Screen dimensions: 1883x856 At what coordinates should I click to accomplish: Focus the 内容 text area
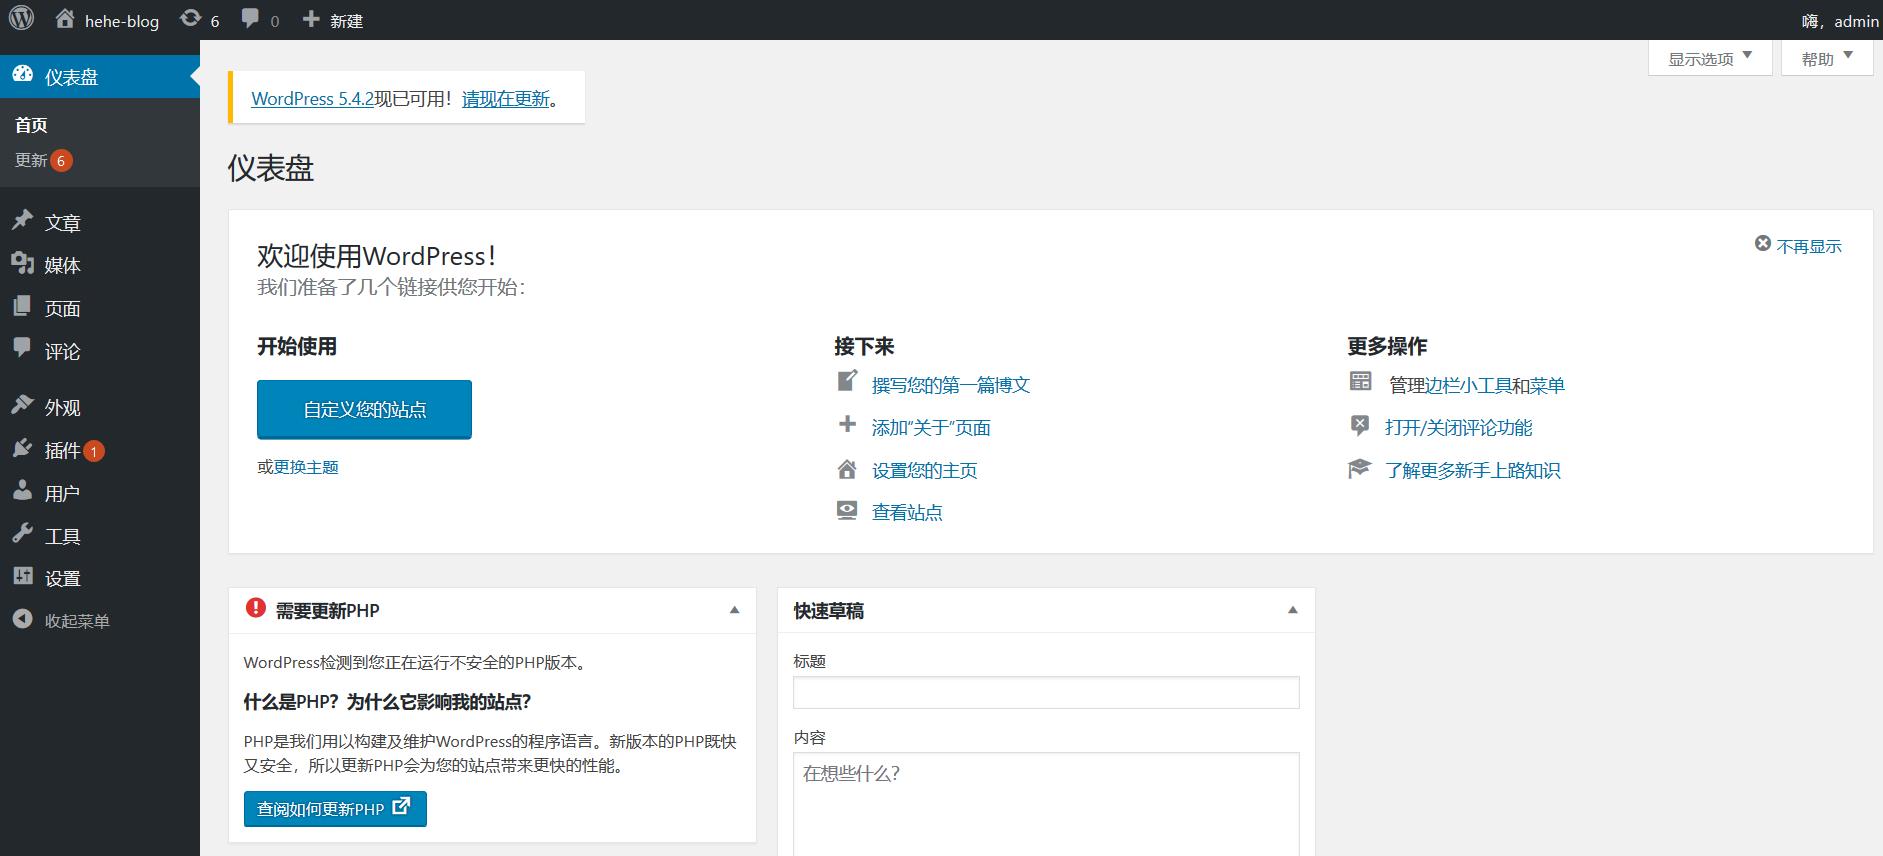pos(1046,804)
